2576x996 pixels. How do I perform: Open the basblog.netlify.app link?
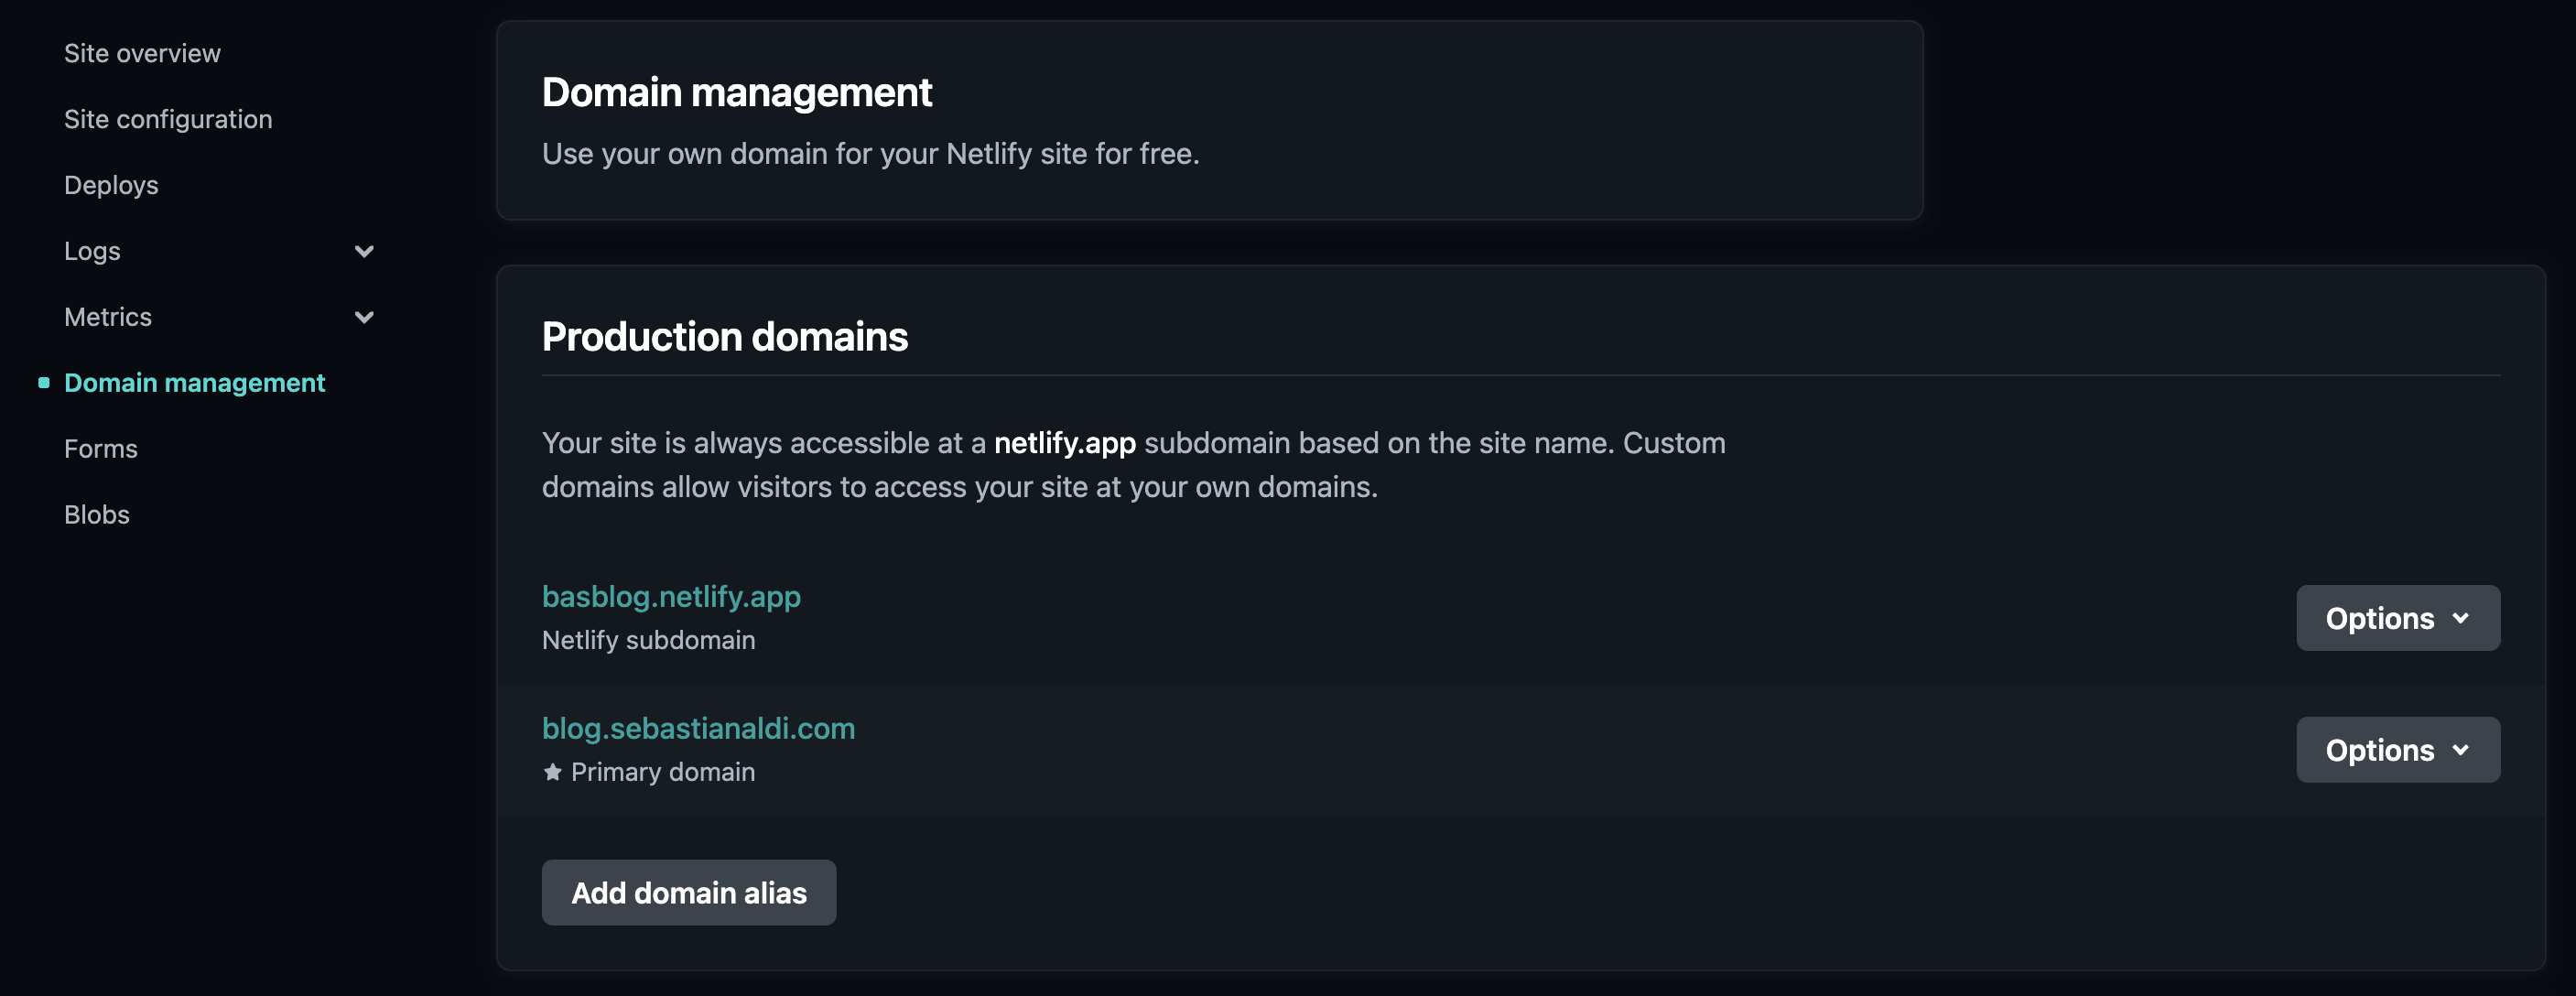point(671,596)
